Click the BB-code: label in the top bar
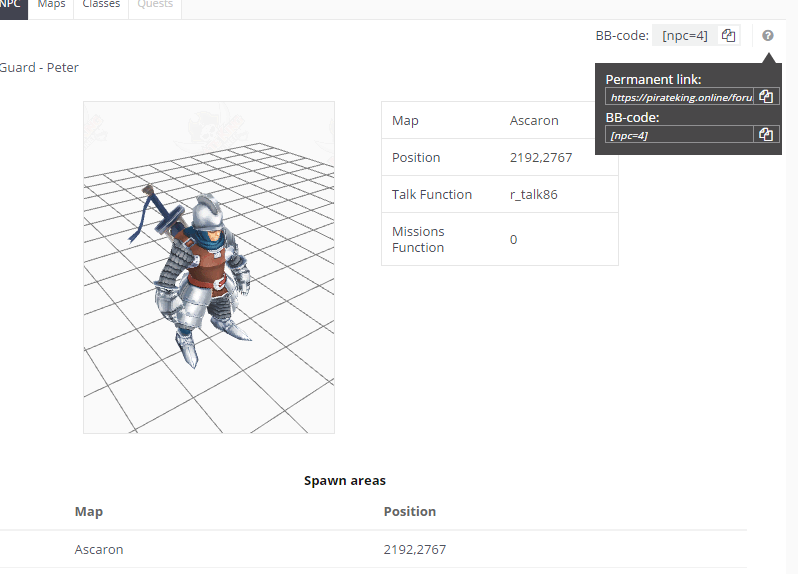798x574 pixels. [x=622, y=36]
